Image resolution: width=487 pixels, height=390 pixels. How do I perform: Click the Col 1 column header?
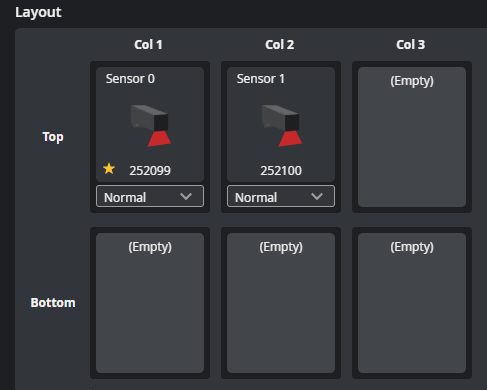[148, 45]
